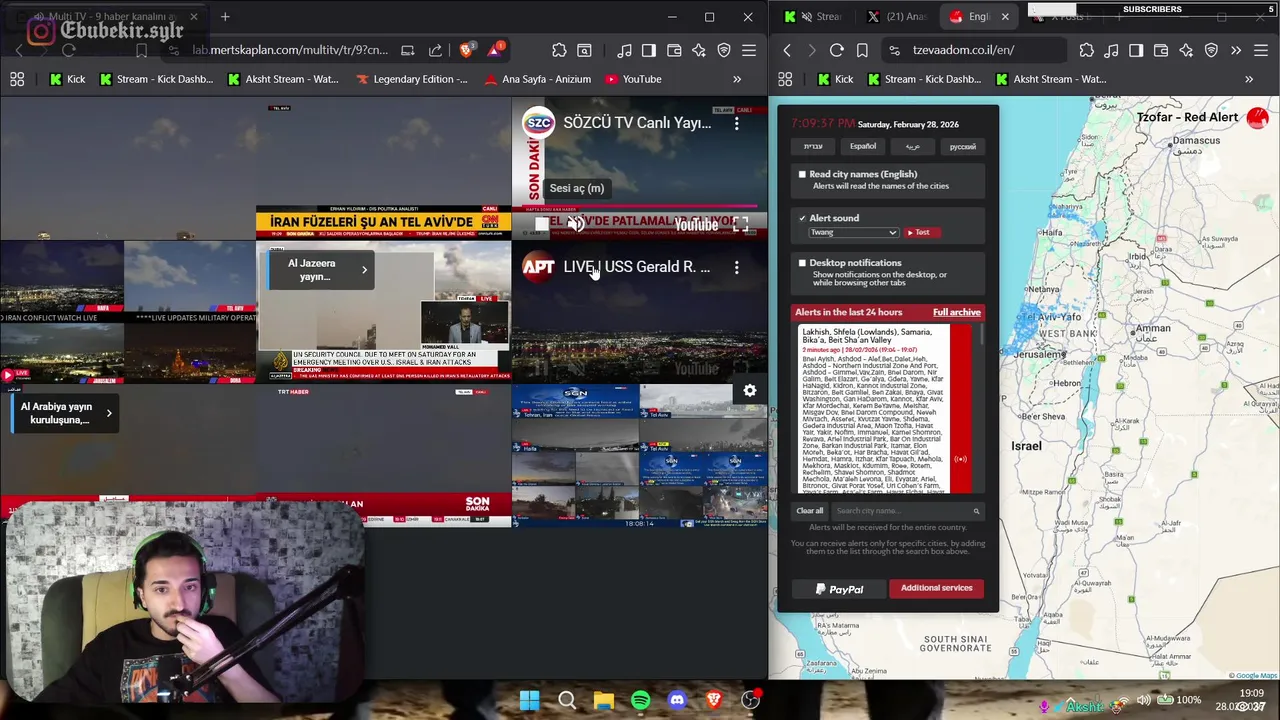Click the Clear all button

810,511
